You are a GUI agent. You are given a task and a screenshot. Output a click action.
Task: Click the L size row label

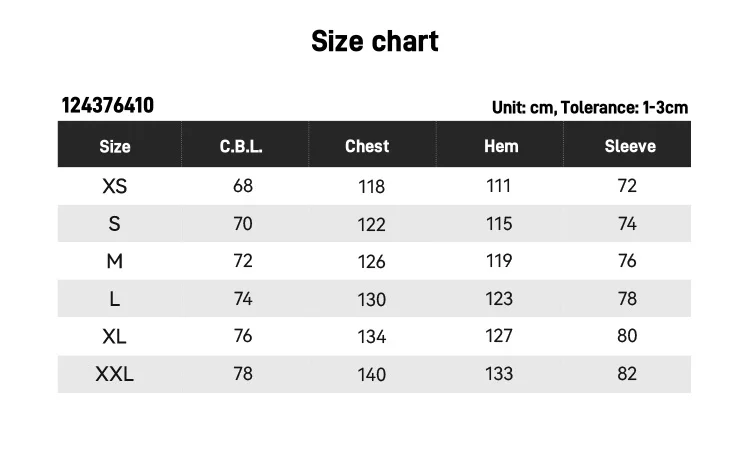[x=115, y=299]
